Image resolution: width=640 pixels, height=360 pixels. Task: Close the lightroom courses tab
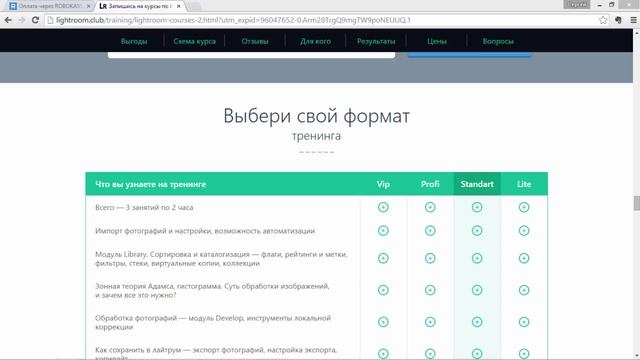179,6
